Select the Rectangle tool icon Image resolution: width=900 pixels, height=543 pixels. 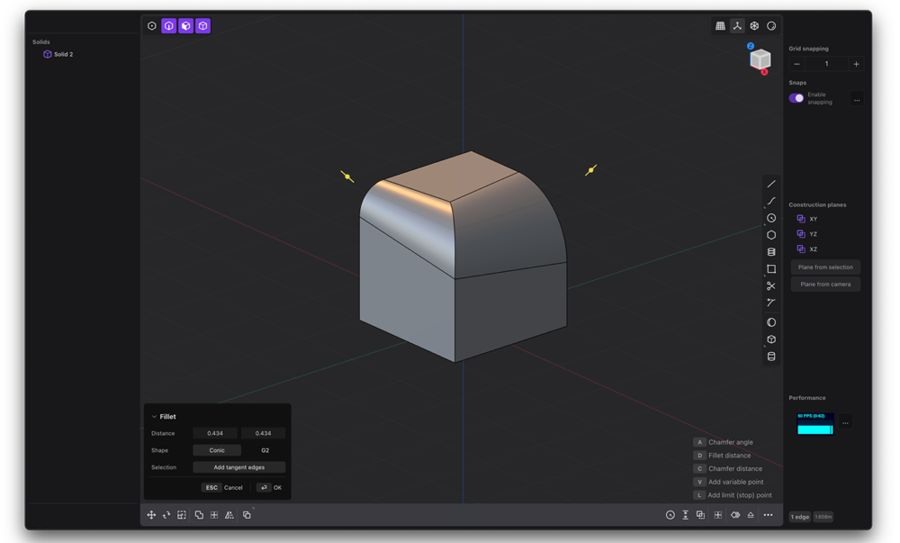click(x=771, y=269)
